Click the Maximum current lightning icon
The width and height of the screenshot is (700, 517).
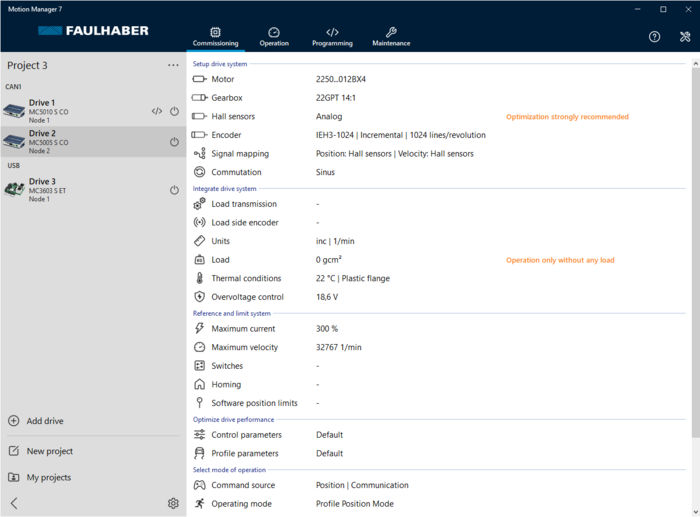click(x=200, y=328)
